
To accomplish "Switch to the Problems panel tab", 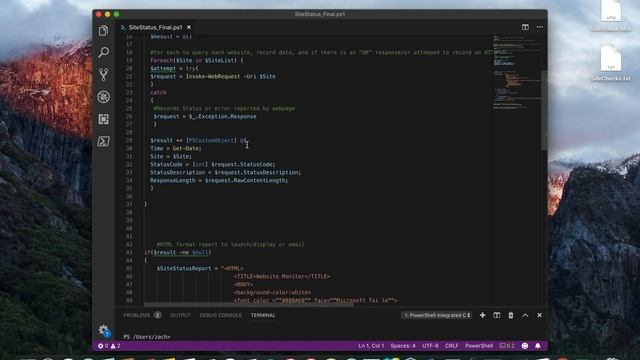I will point(142,315).
